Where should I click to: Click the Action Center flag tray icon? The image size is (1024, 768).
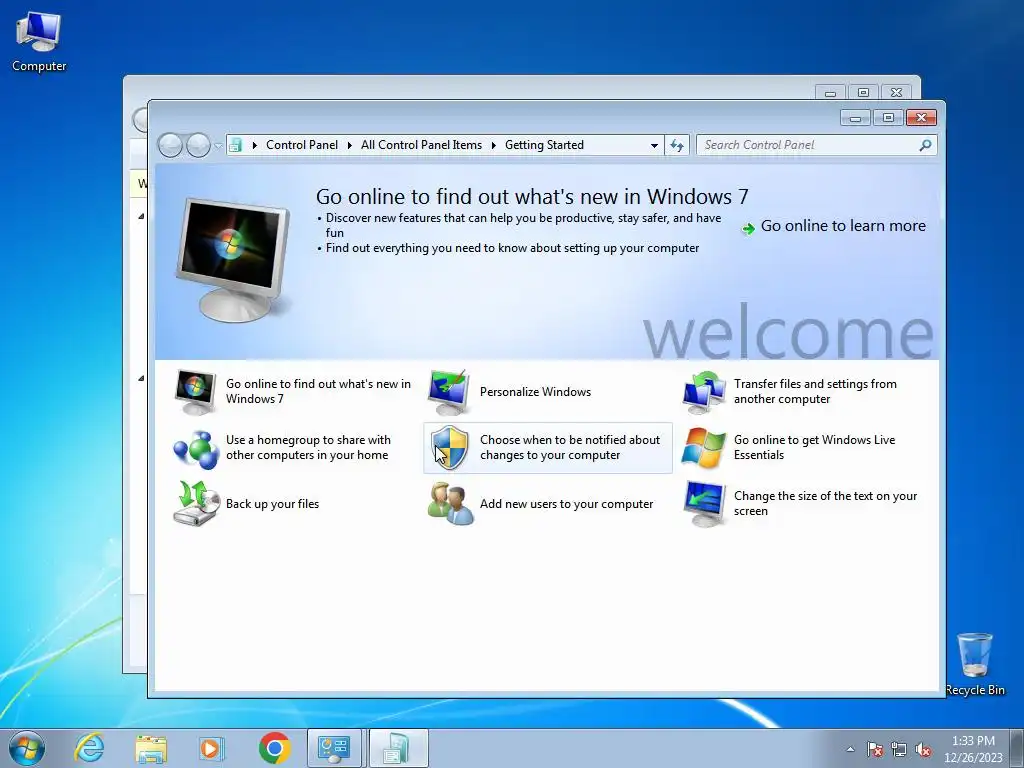pyautogui.click(x=874, y=749)
